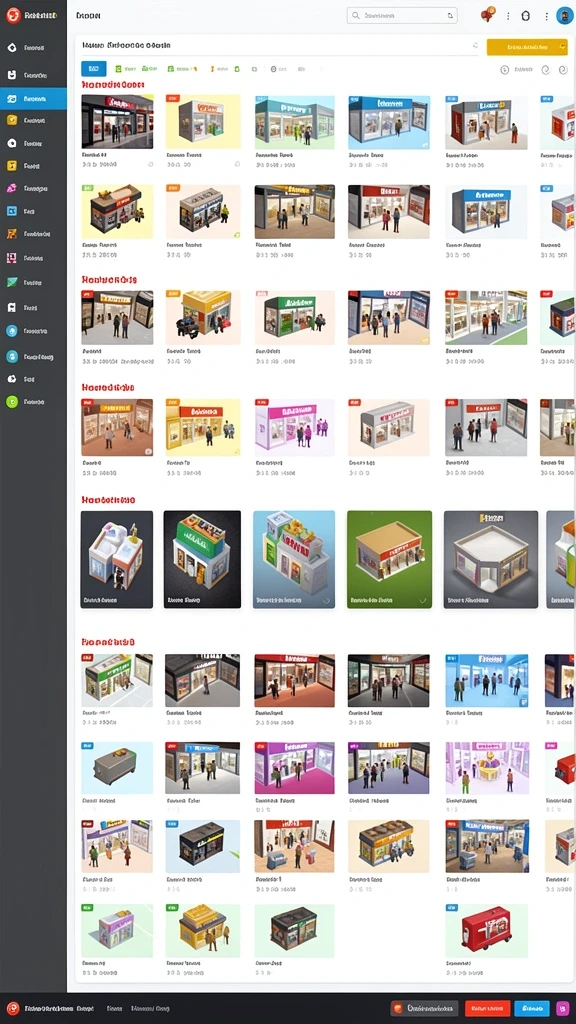The height and width of the screenshot is (1024, 576).
Task: Click the yellow action button below the top bar
Action: point(527,47)
